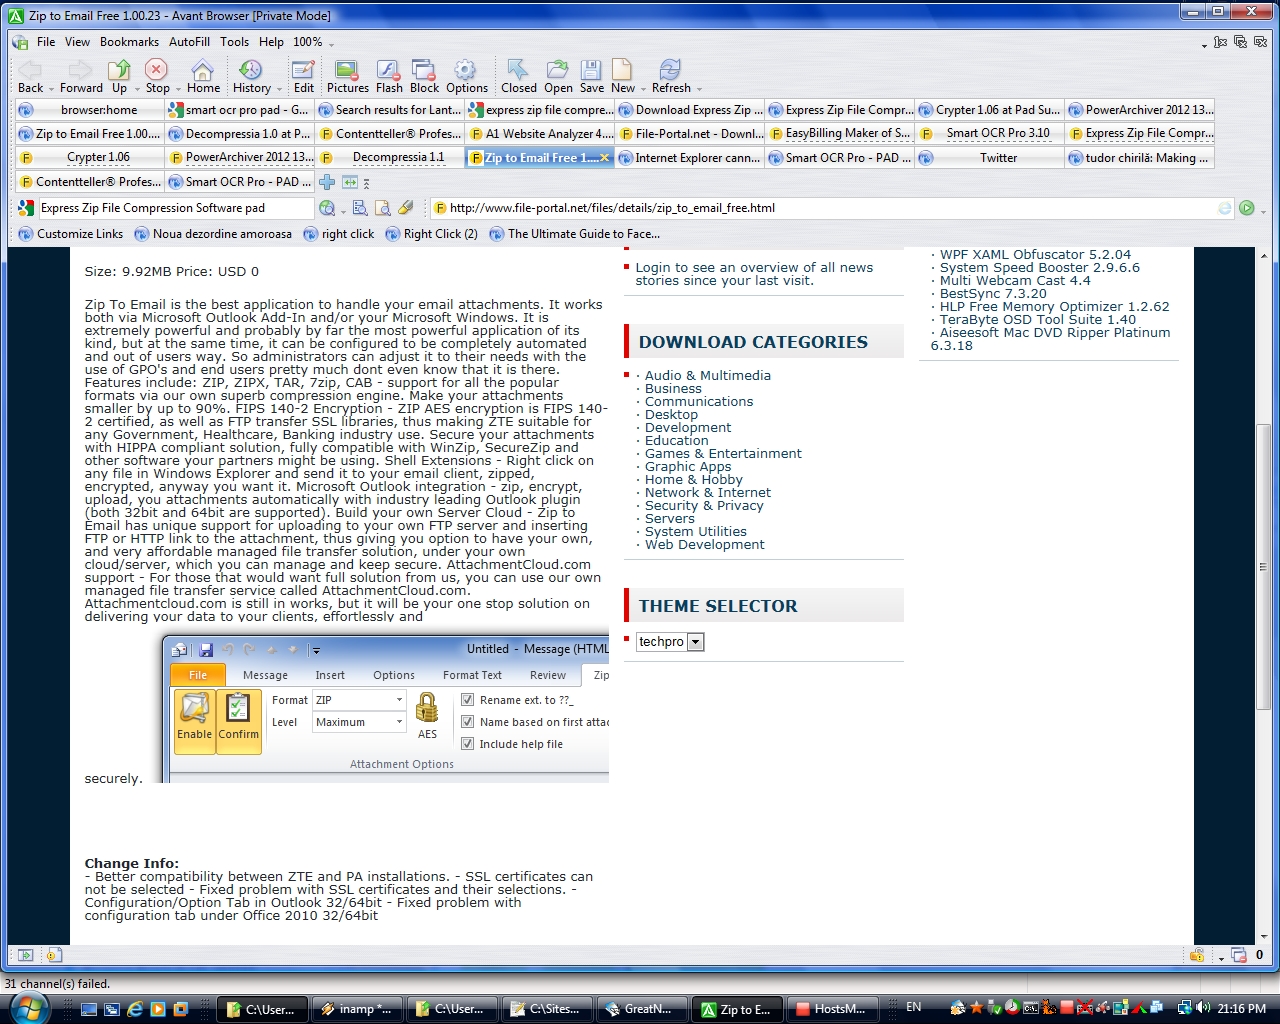Screen dimensions: 1280x1024
Task: Switch to the Twitter tab
Action: (989, 158)
